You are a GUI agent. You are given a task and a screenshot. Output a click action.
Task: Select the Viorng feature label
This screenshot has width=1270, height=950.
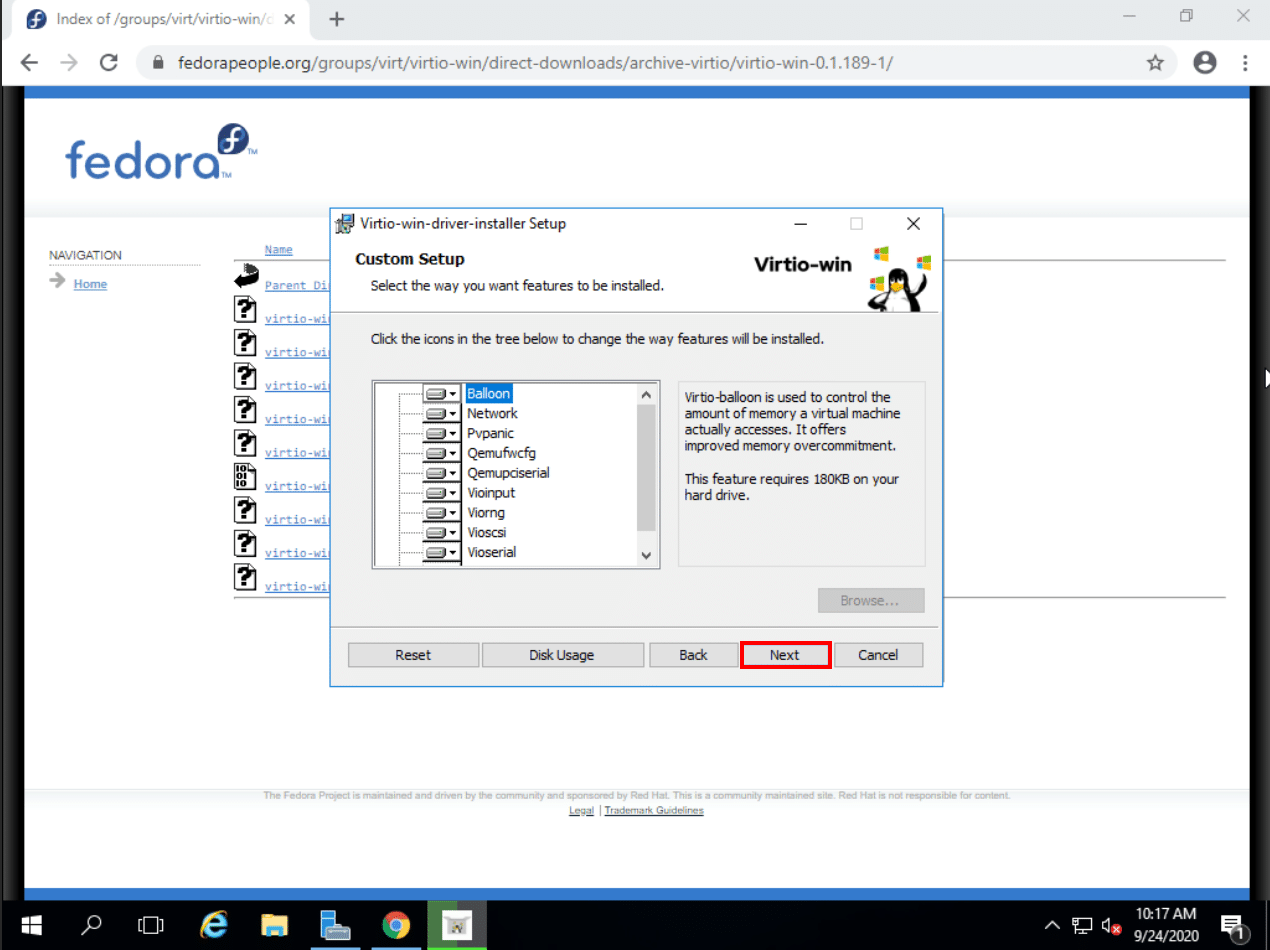coord(486,513)
